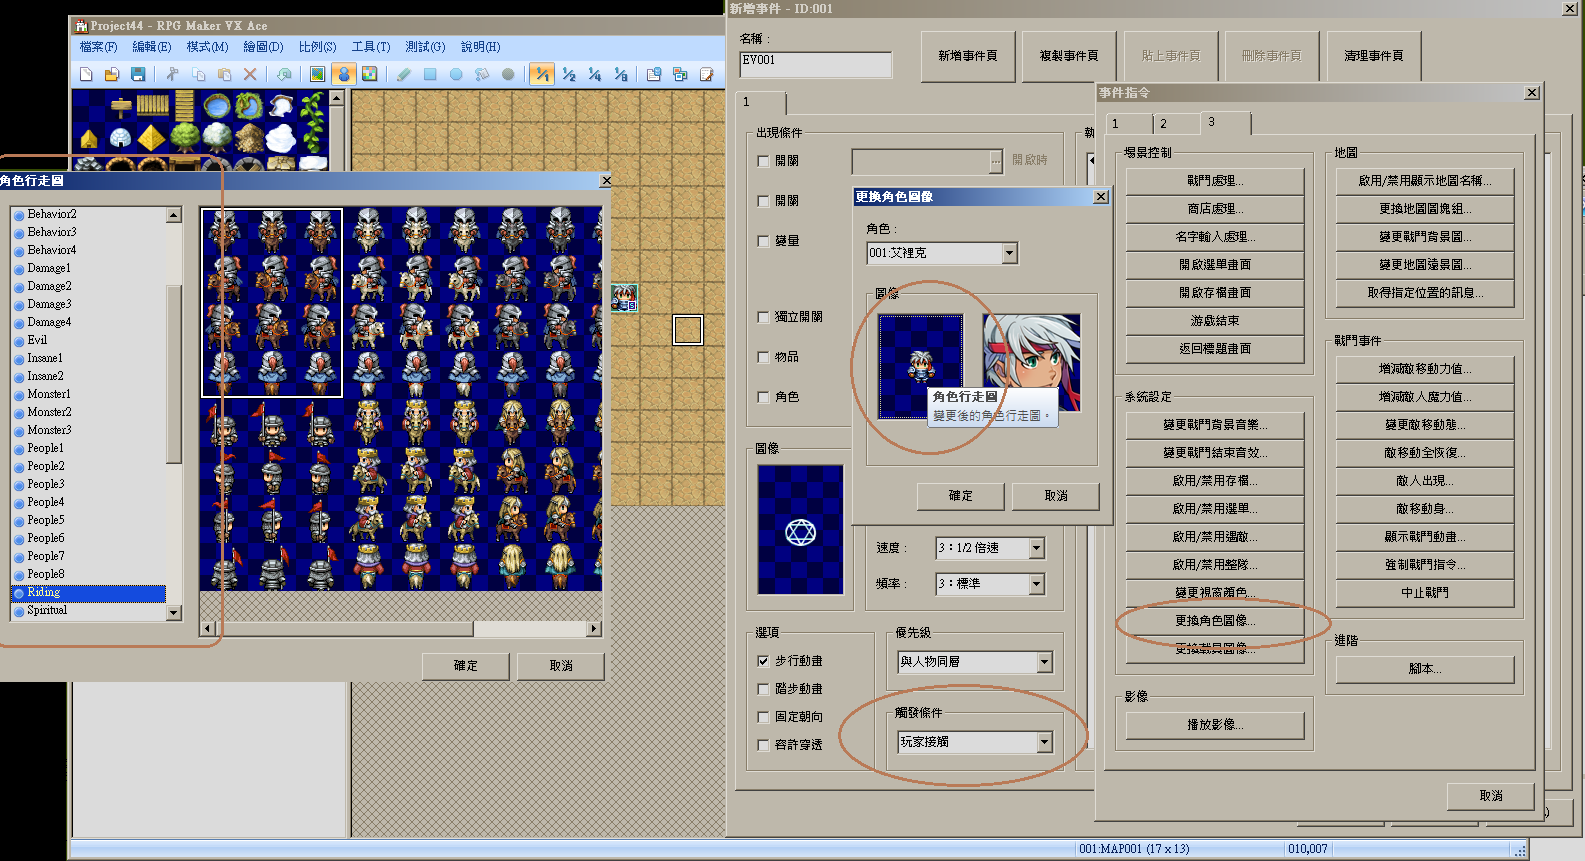This screenshot has height=861, width=1585.
Task: Click the Open Project folder icon
Action: click(112, 74)
